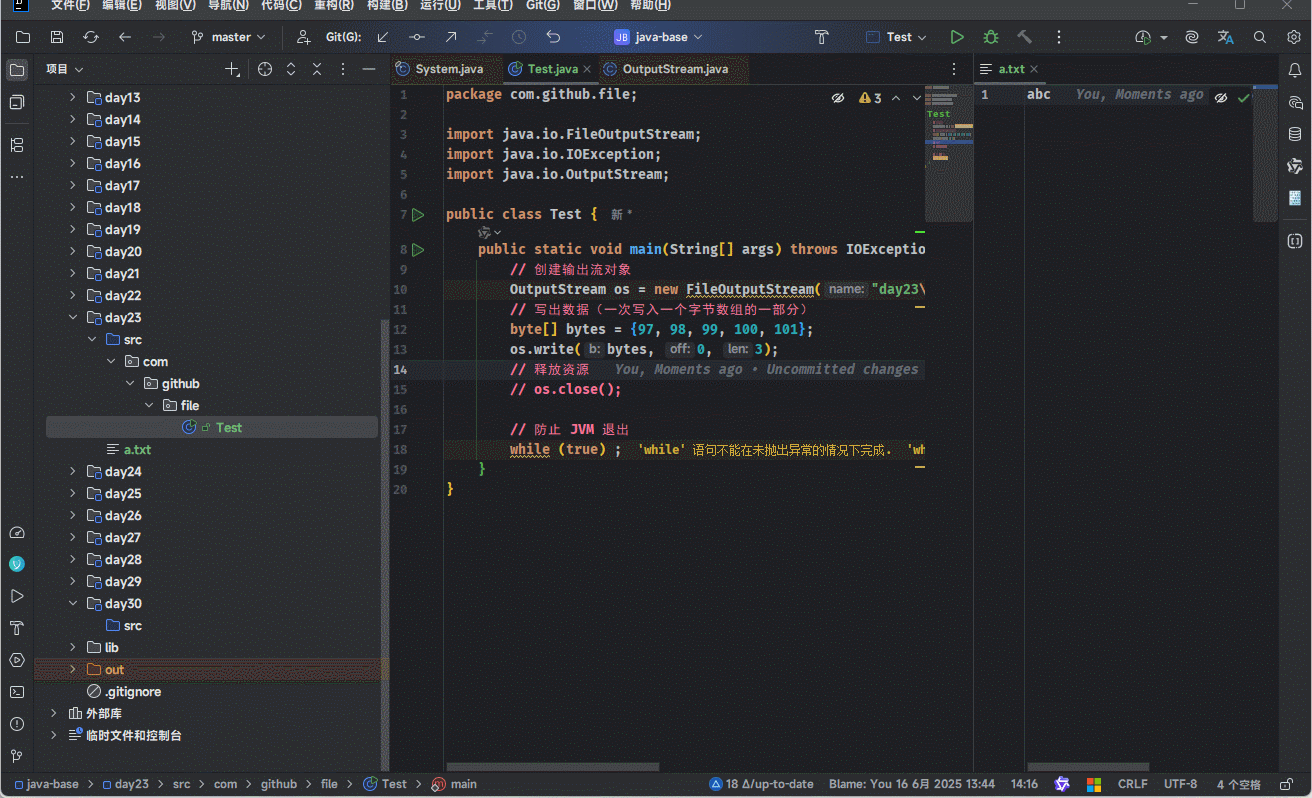The image size is (1312, 798).
Task: Toggle the reader mode eye icon in a.txt
Action: coord(1221,97)
